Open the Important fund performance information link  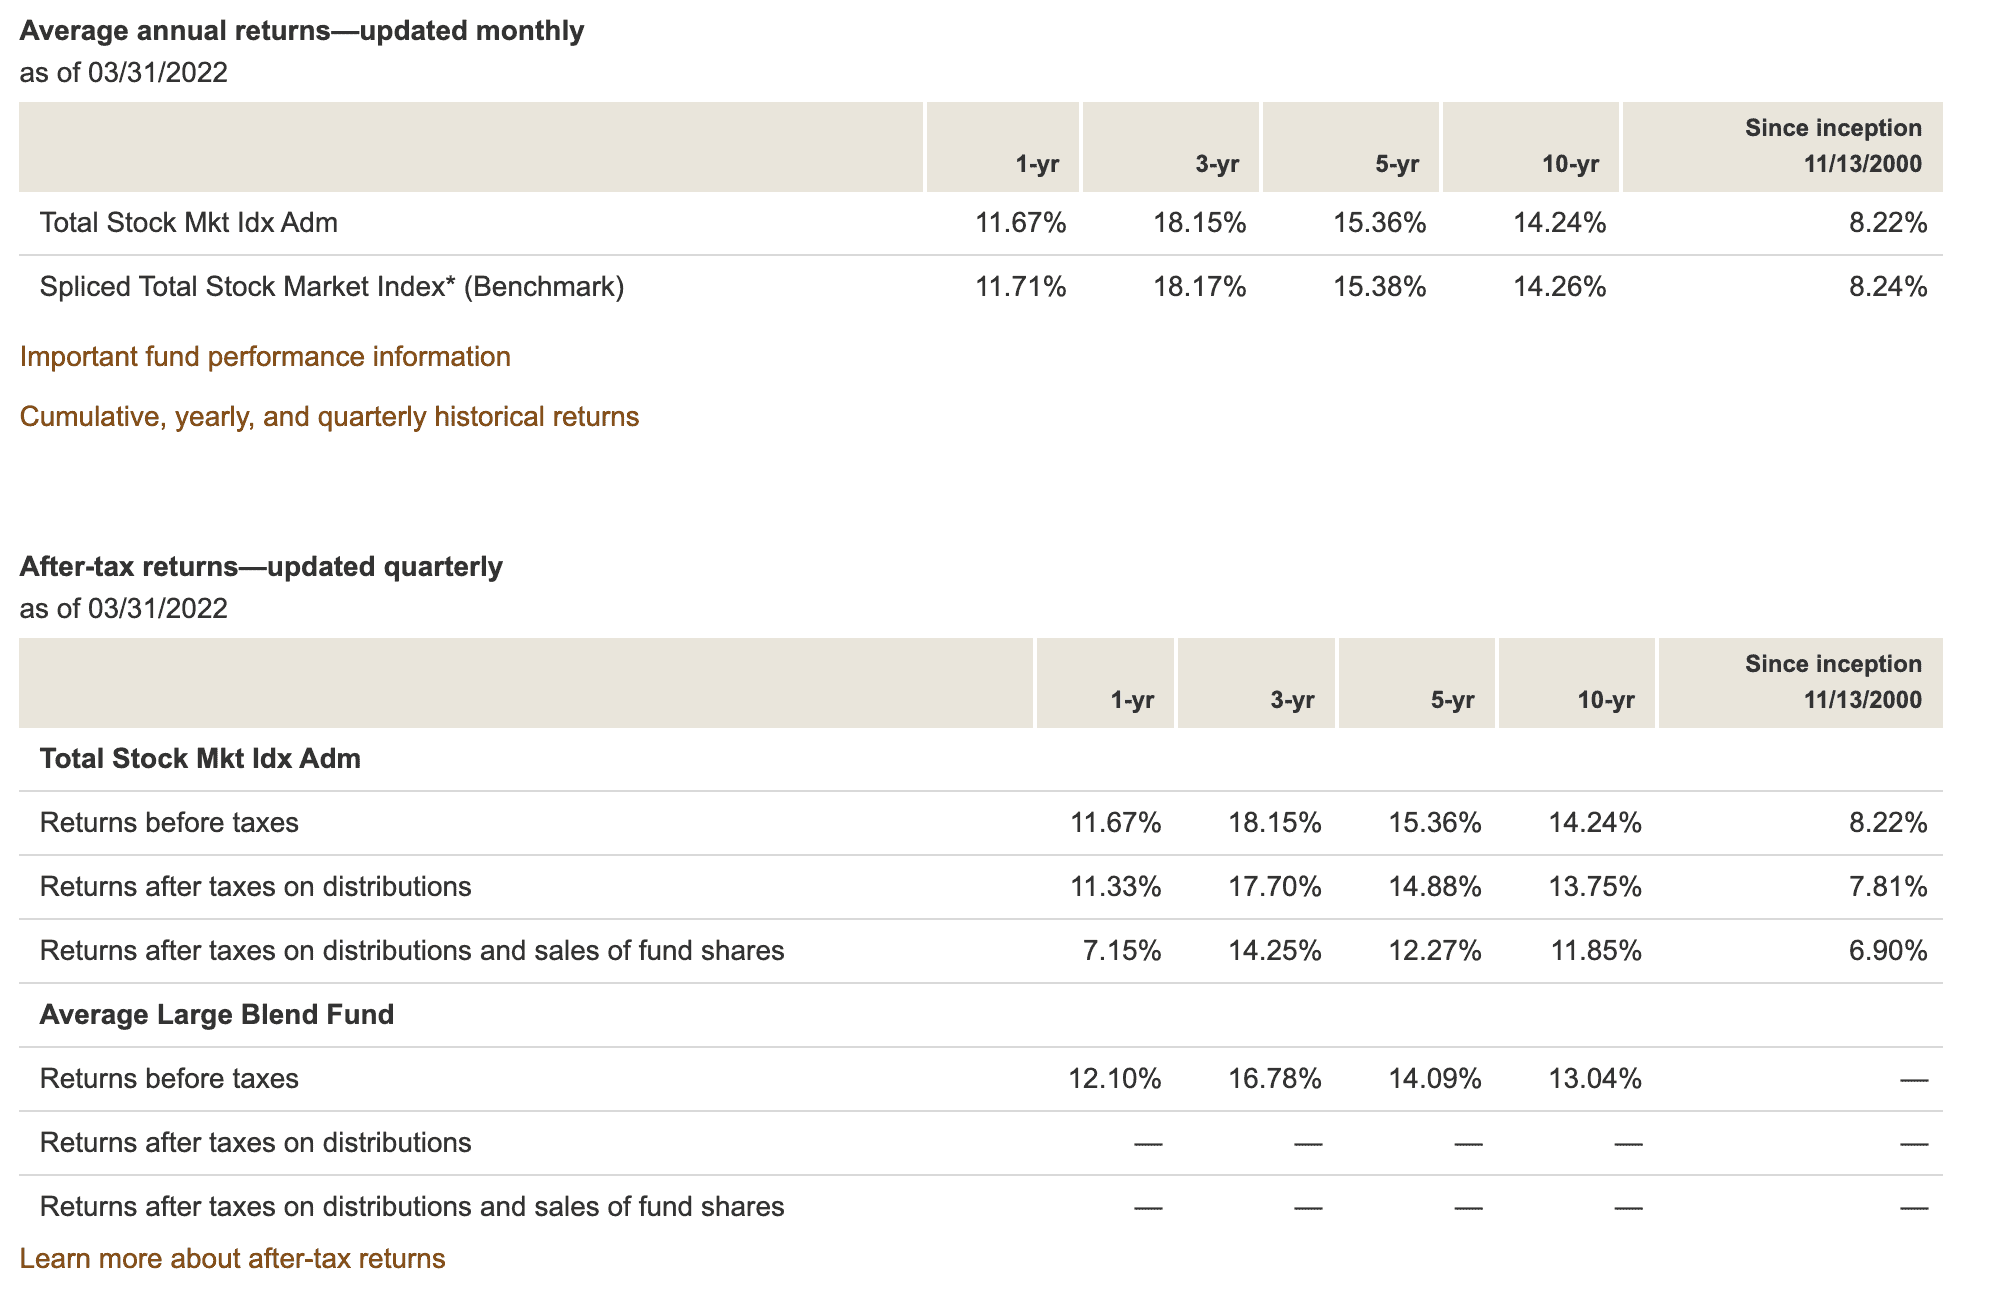point(265,356)
